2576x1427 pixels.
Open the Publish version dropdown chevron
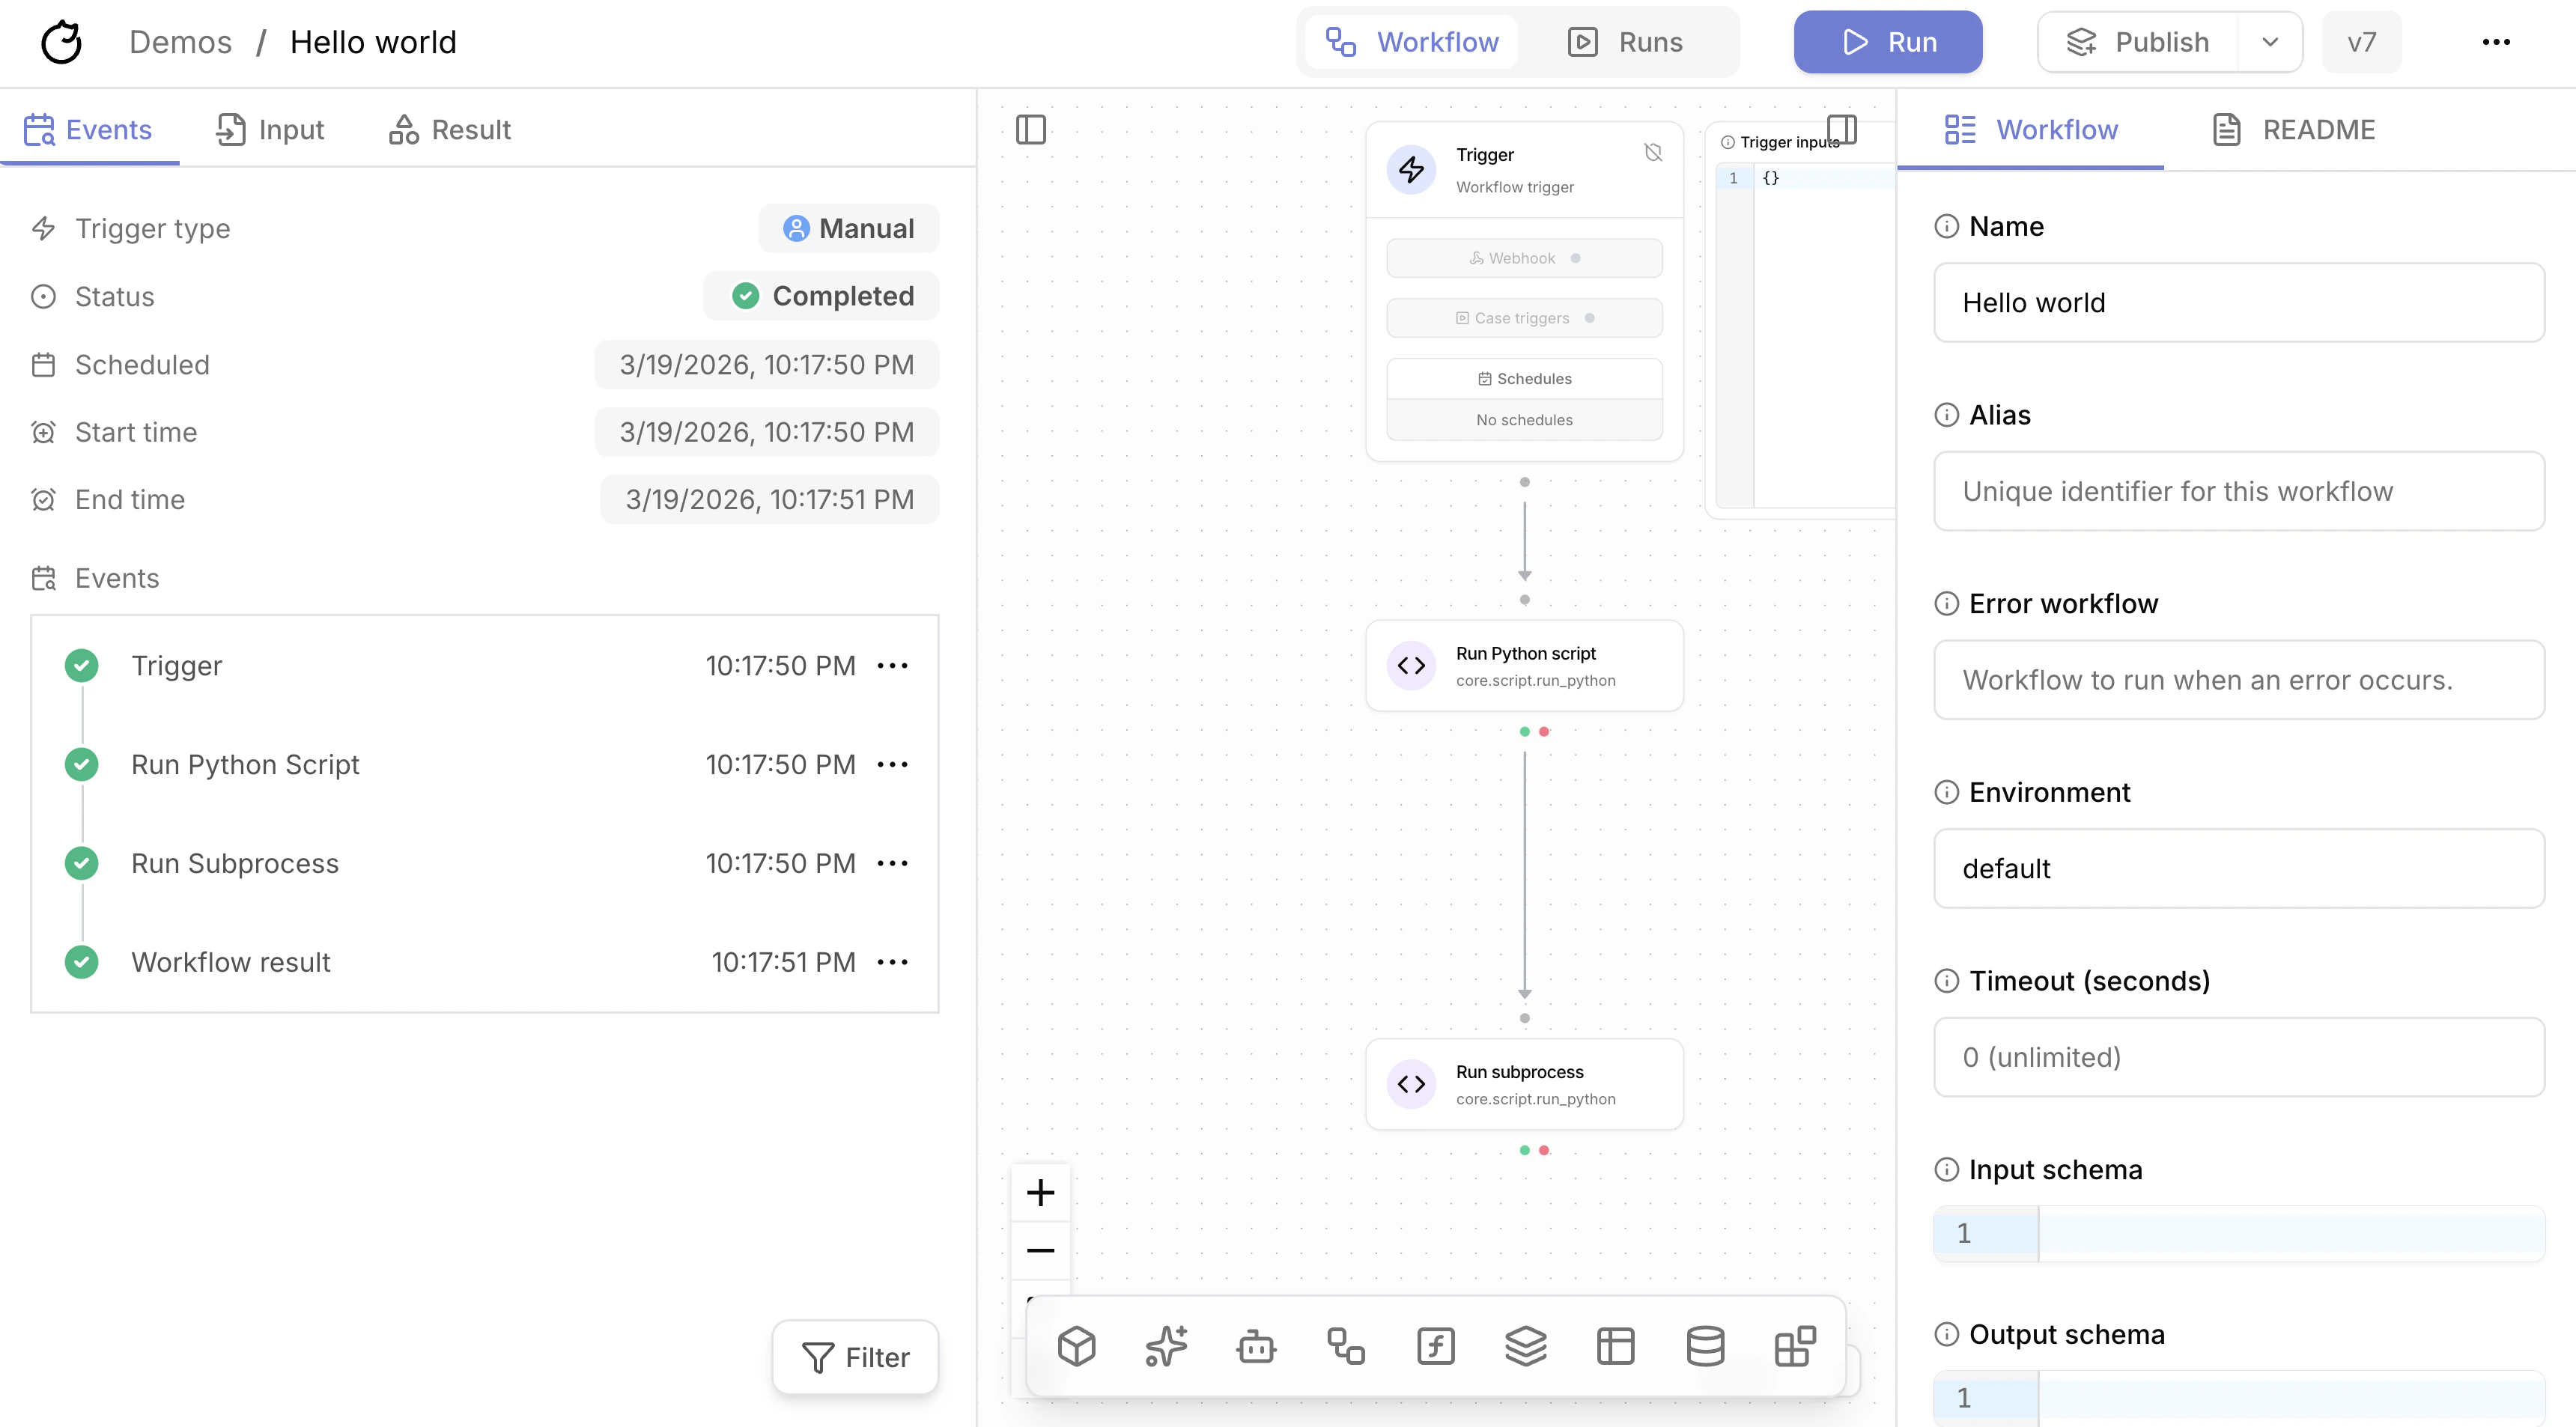[2270, 42]
